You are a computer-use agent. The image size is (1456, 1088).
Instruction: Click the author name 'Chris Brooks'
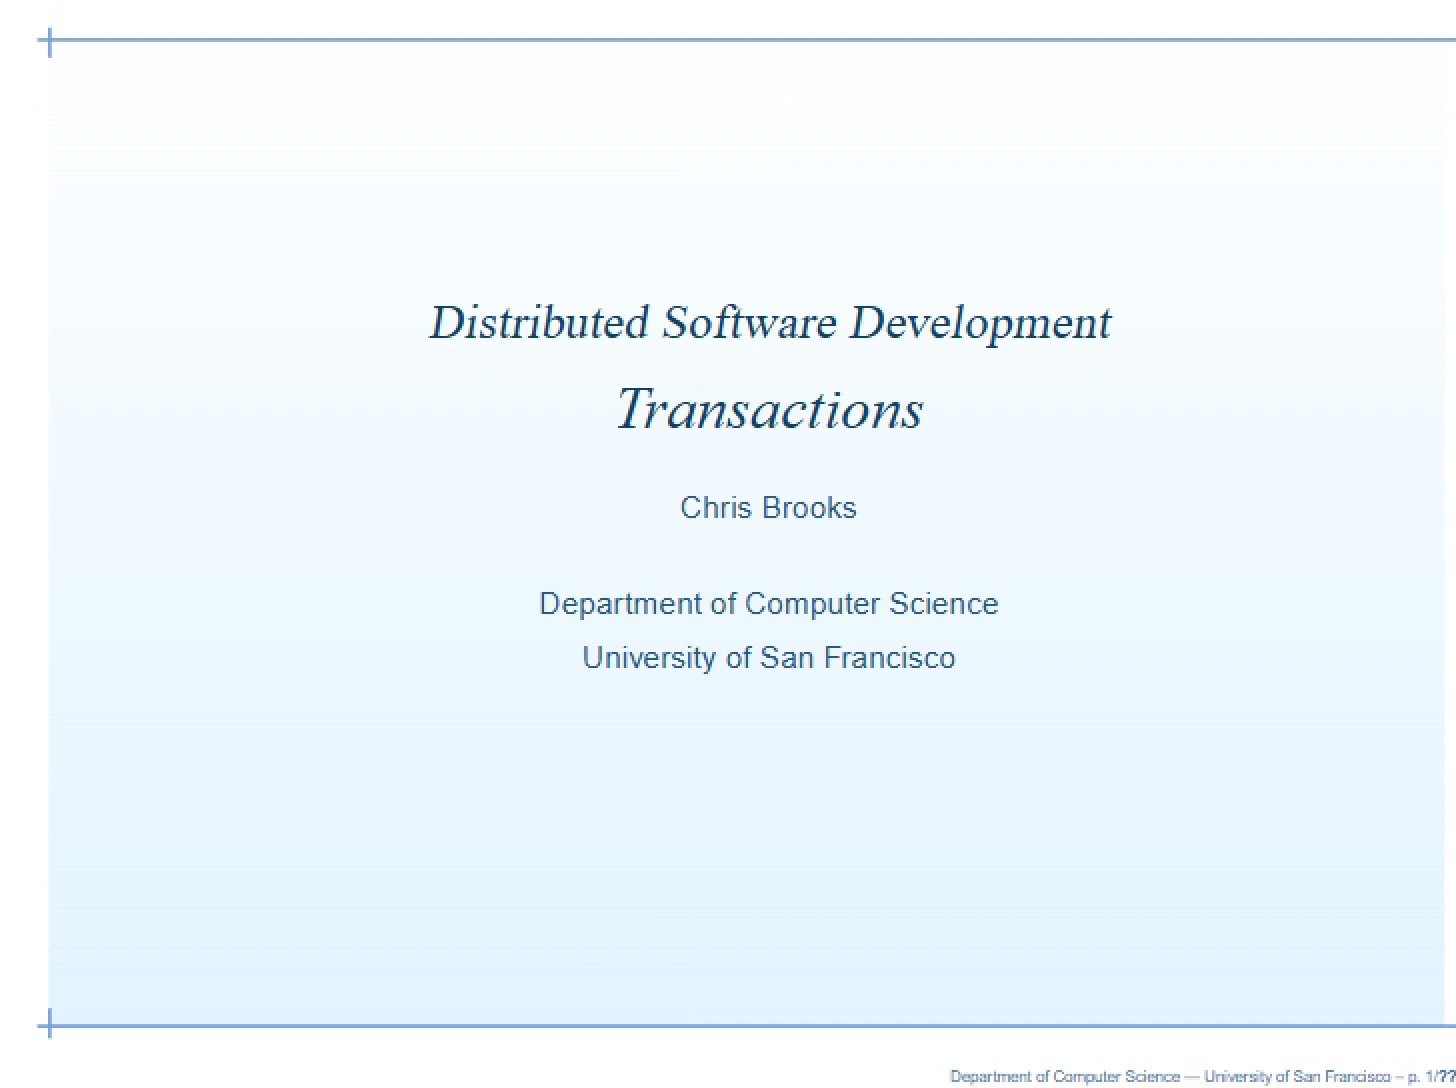click(768, 508)
